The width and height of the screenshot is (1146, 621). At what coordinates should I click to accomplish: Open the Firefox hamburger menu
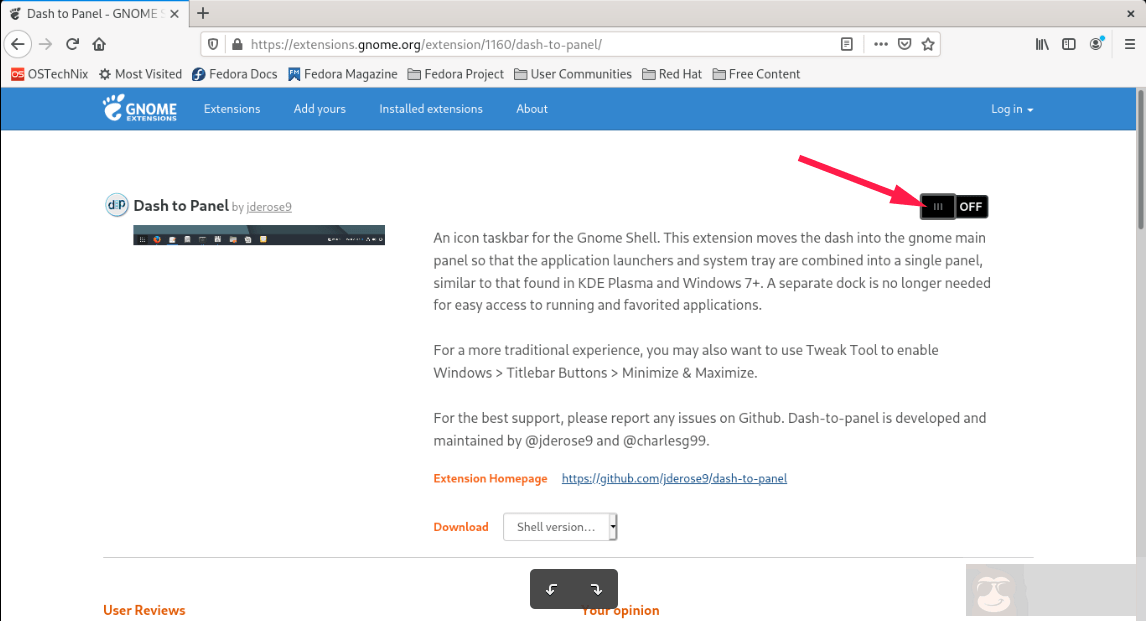(x=1129, y=45)
